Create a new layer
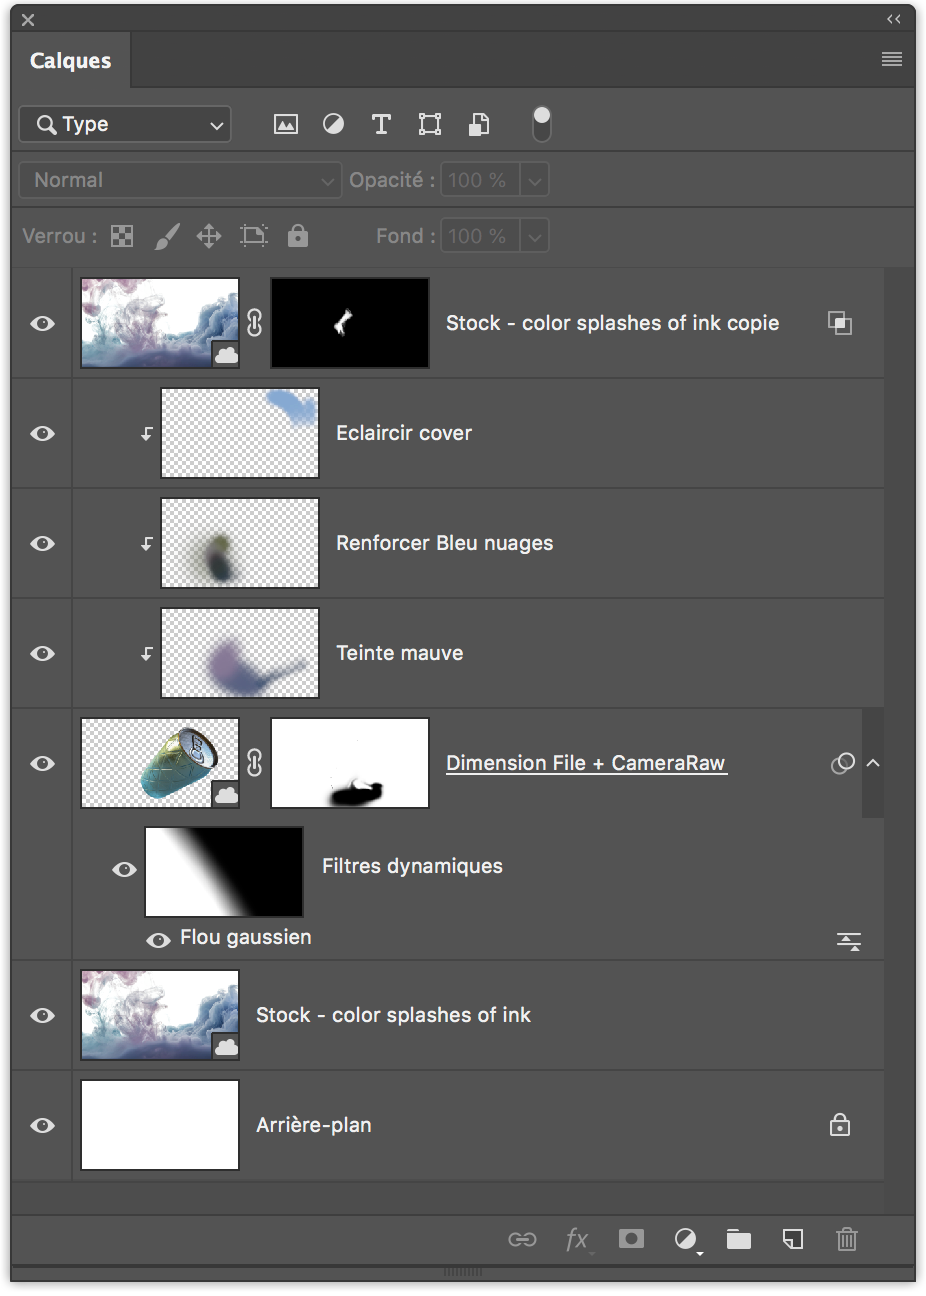Image resolution: width=926 pixels, height=1296 pixels. tap(793, 1240)
